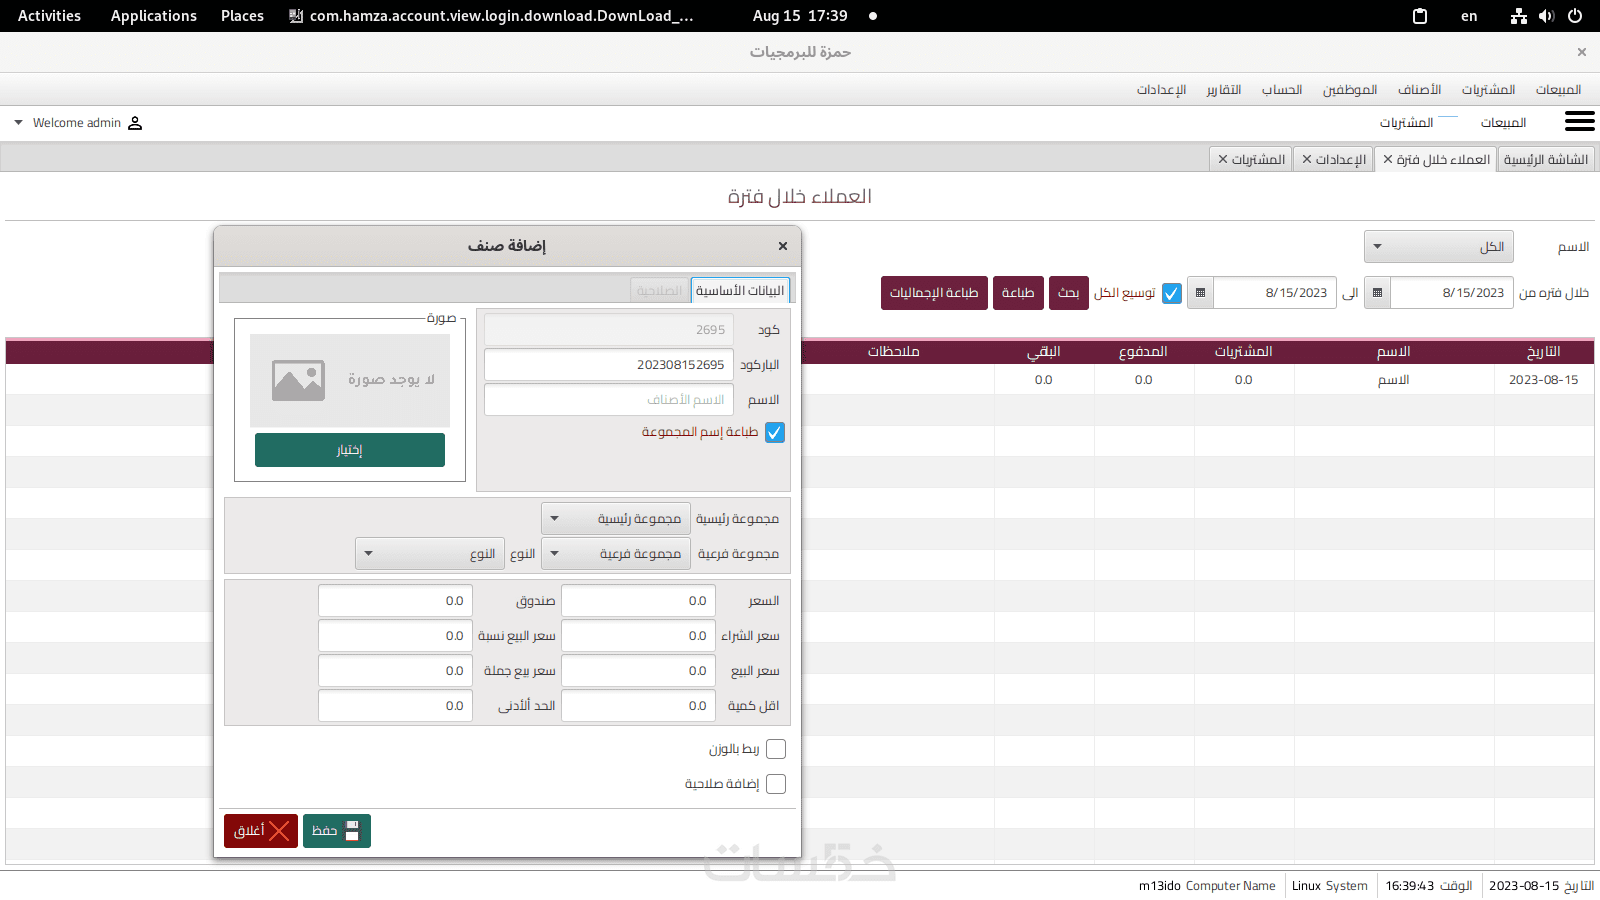Close the حمزة للبرمجيات application window

[1582, 52]
